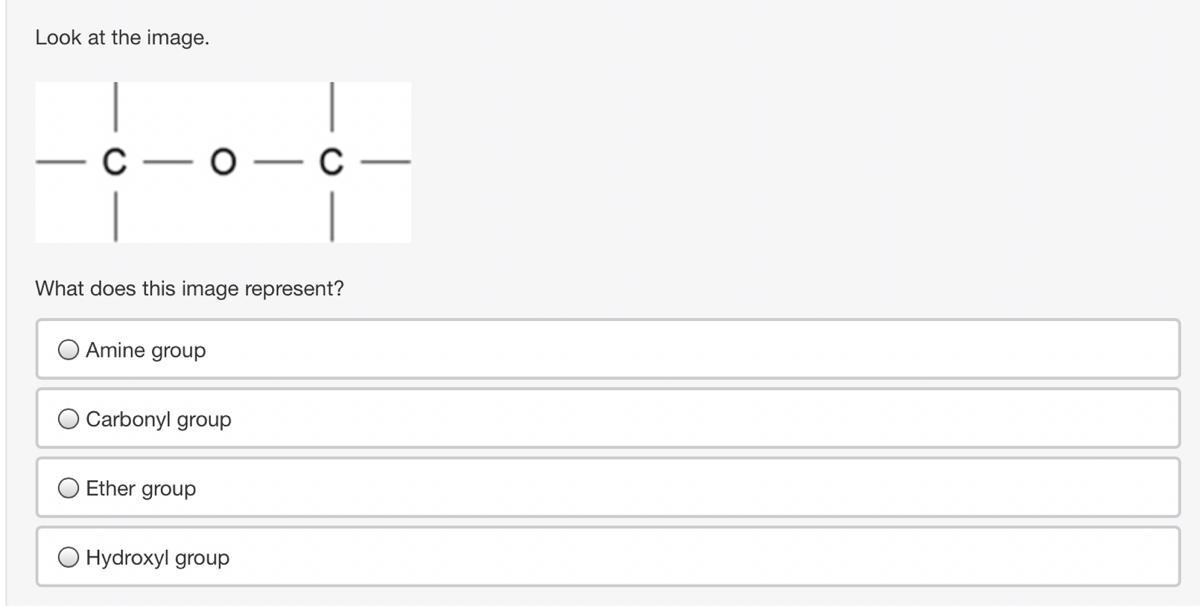Click empty area of the Hydroxyl group answer box
The image size is (1200, 606).
click(700, 558)
